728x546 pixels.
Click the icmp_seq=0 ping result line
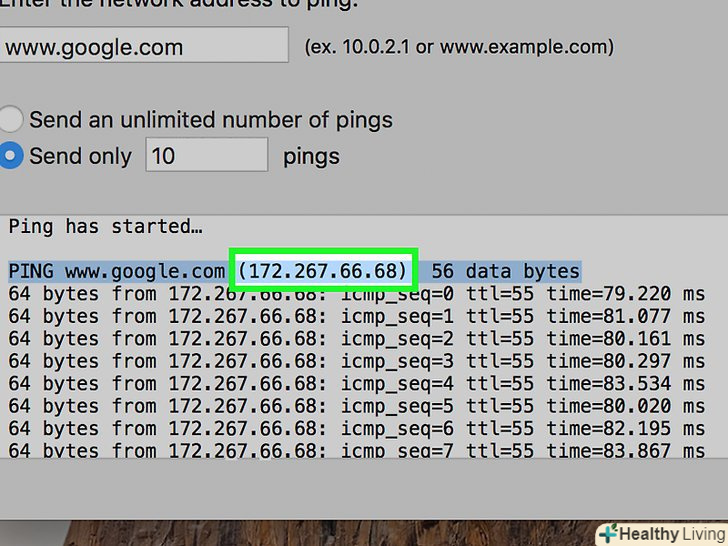[x=355, y=294]
